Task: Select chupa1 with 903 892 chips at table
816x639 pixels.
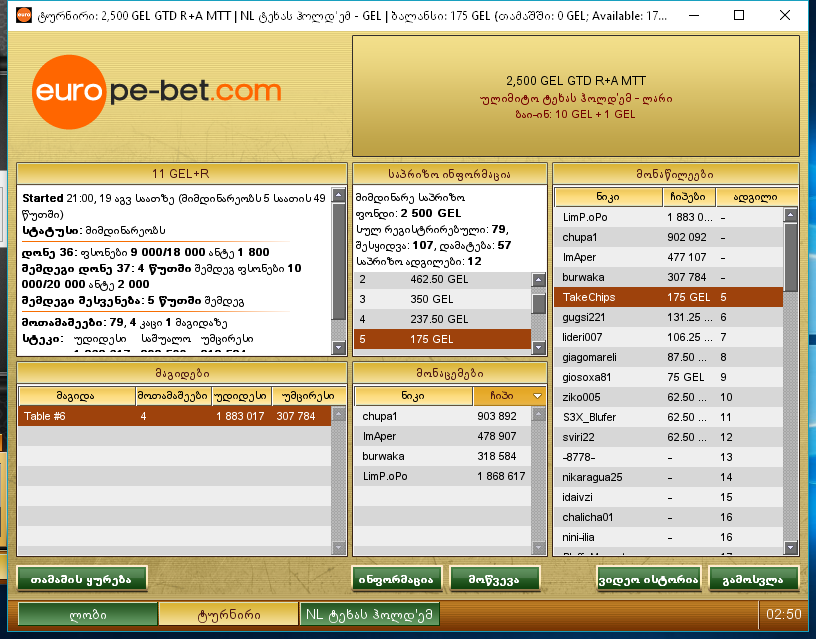Action: pos(442,416)
